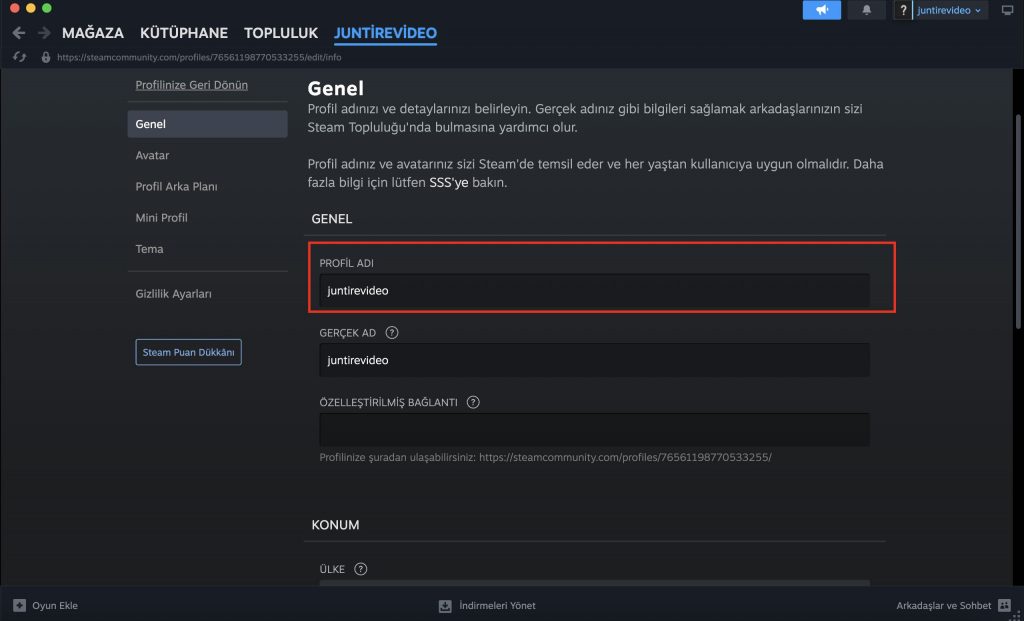Click İndirmeleri Yönet in the bottom bar

[498, 605]
